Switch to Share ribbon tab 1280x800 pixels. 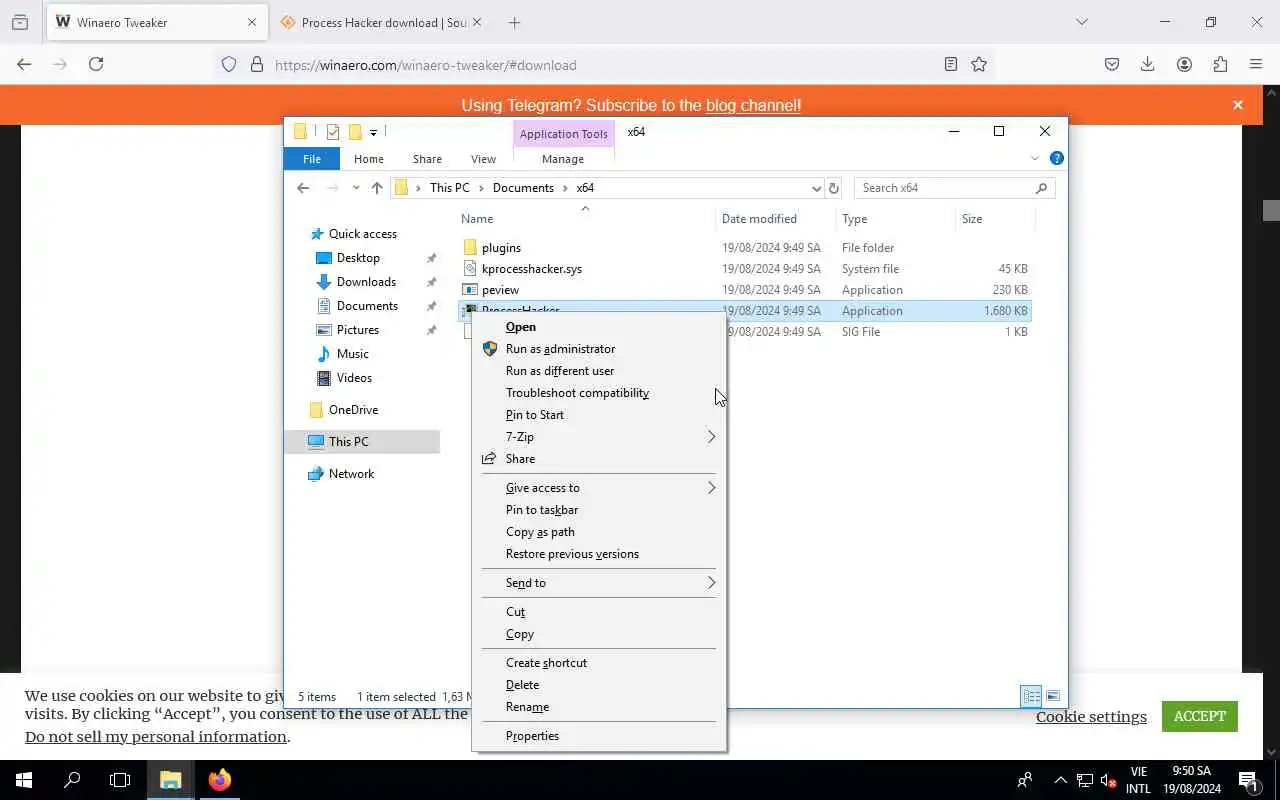click(427, 159)
